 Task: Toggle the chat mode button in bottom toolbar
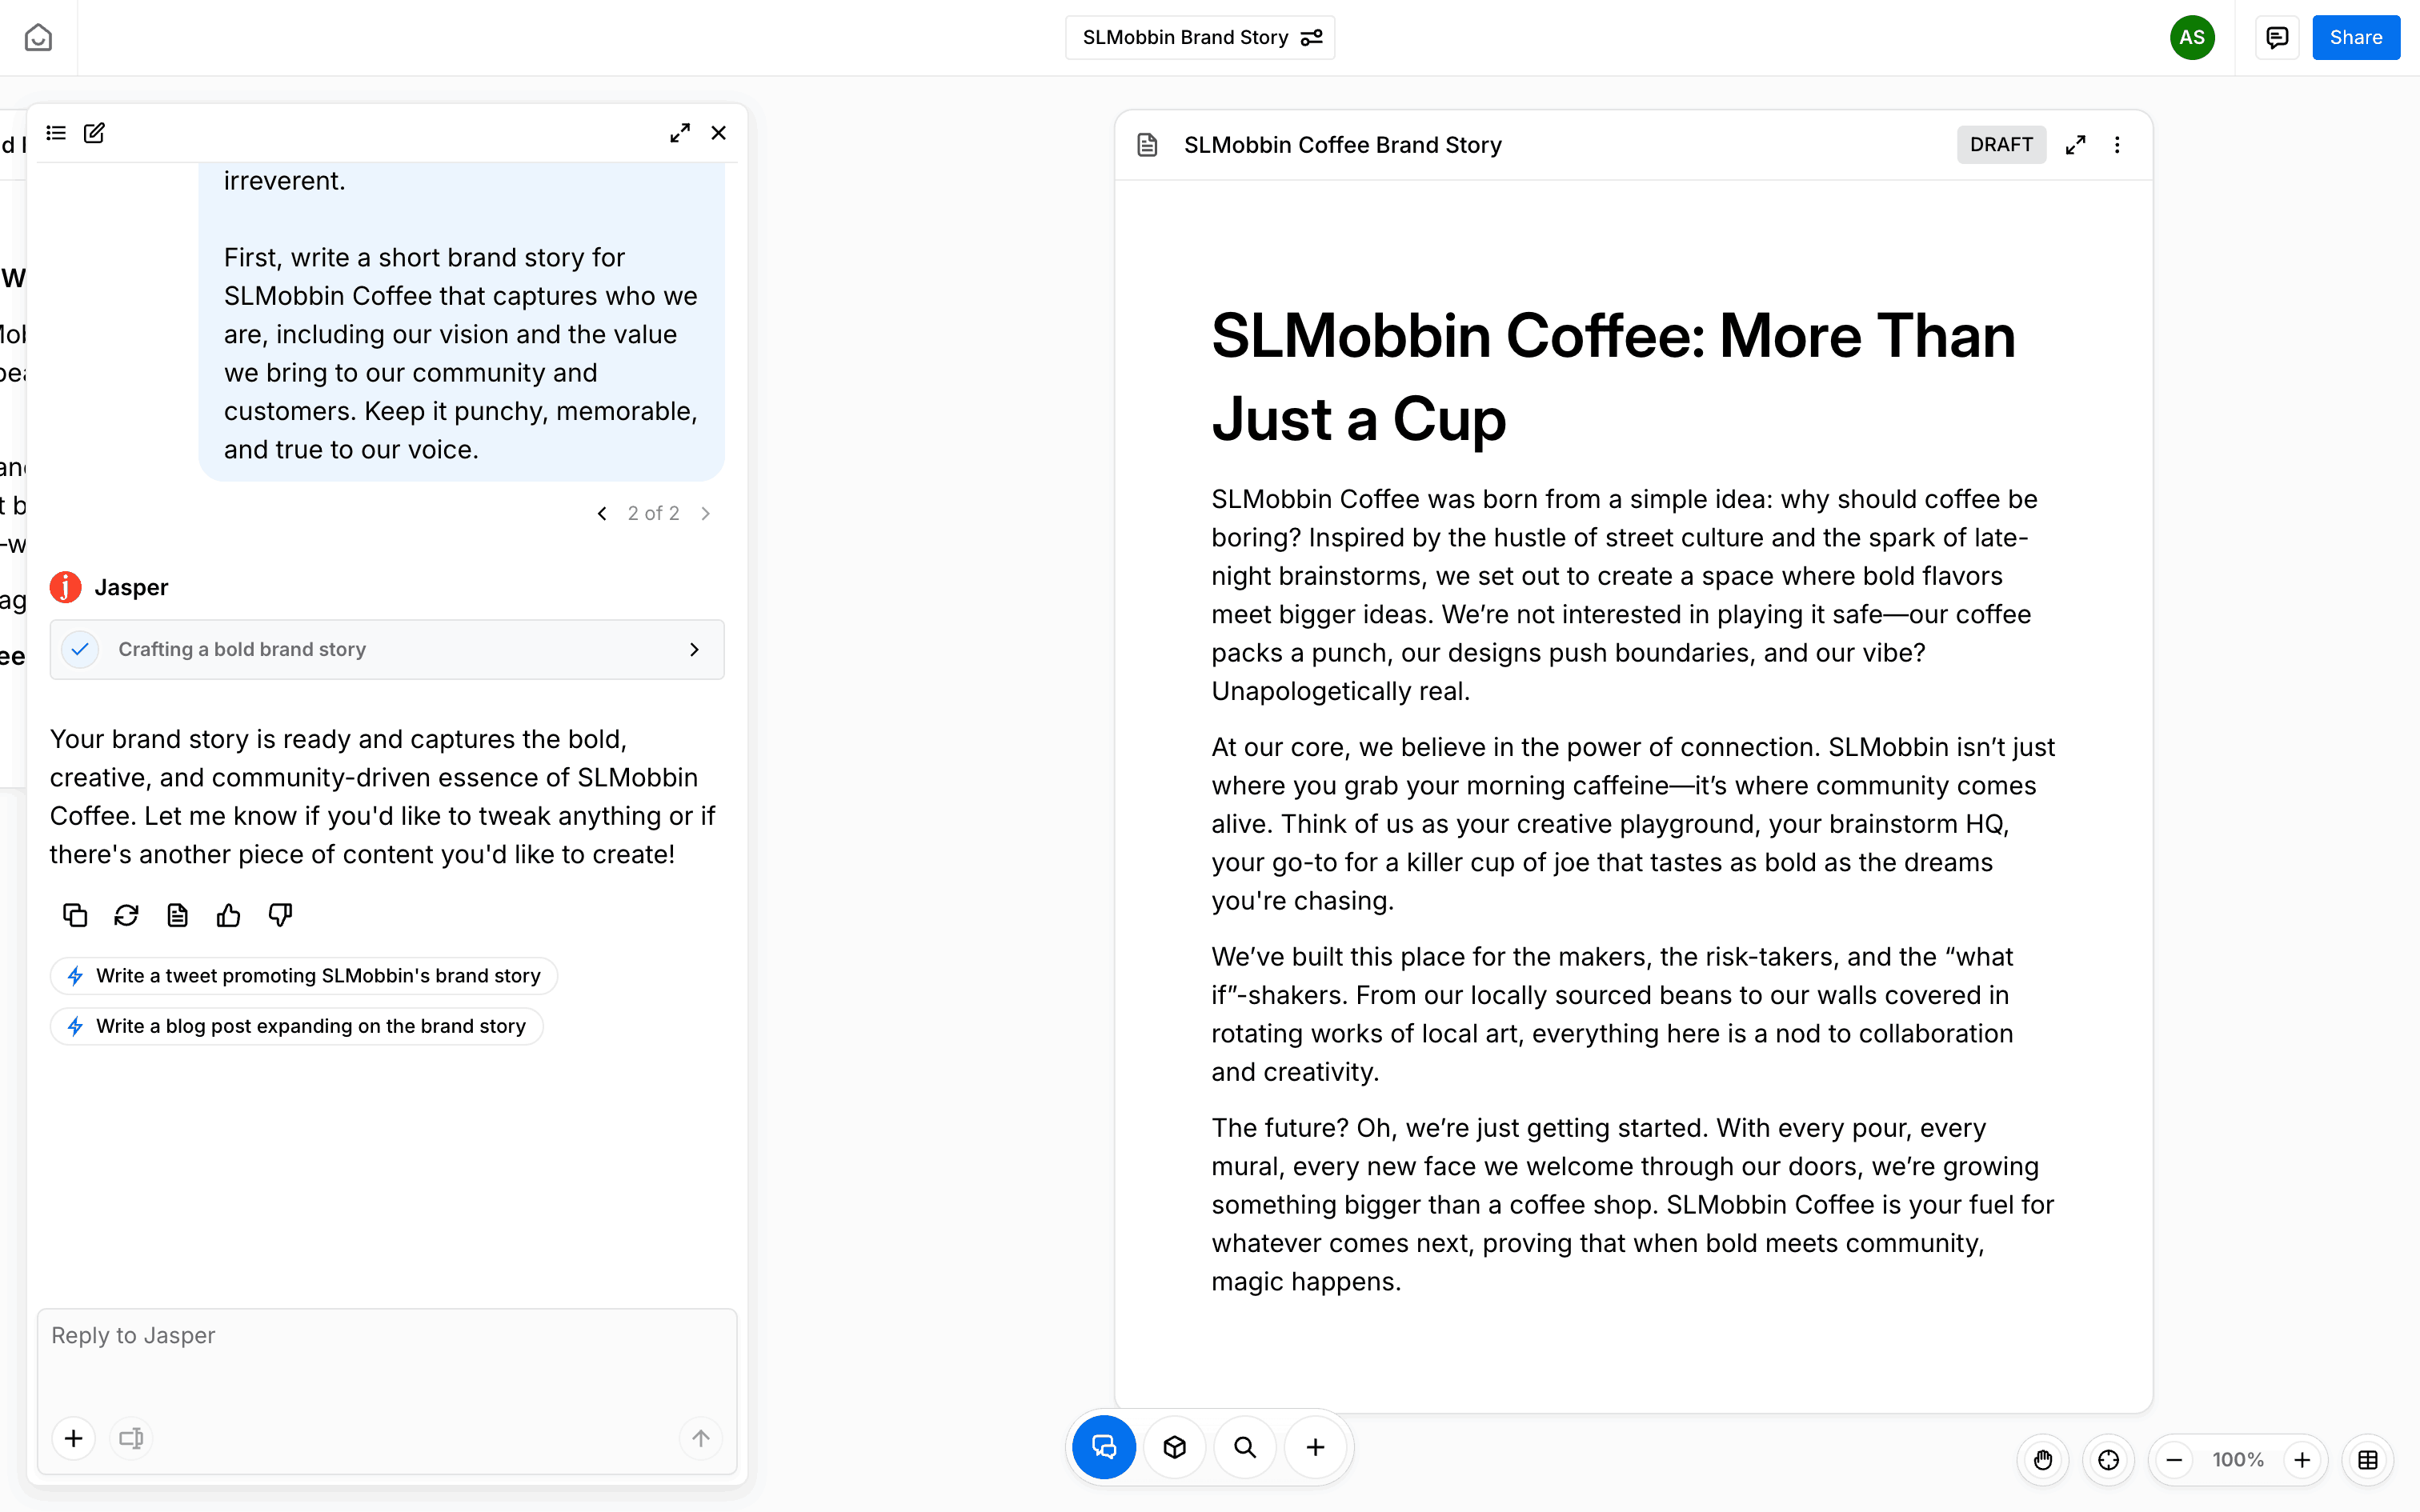tap(1104, 1447)
